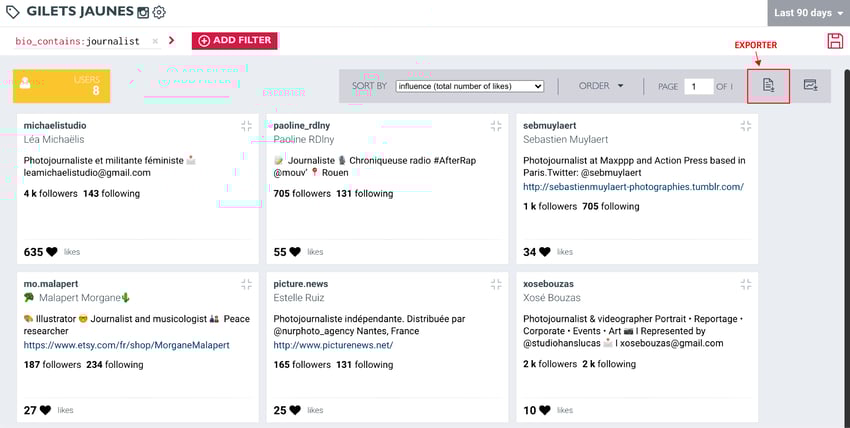Open the sebmuylaert username

[550, 125]
